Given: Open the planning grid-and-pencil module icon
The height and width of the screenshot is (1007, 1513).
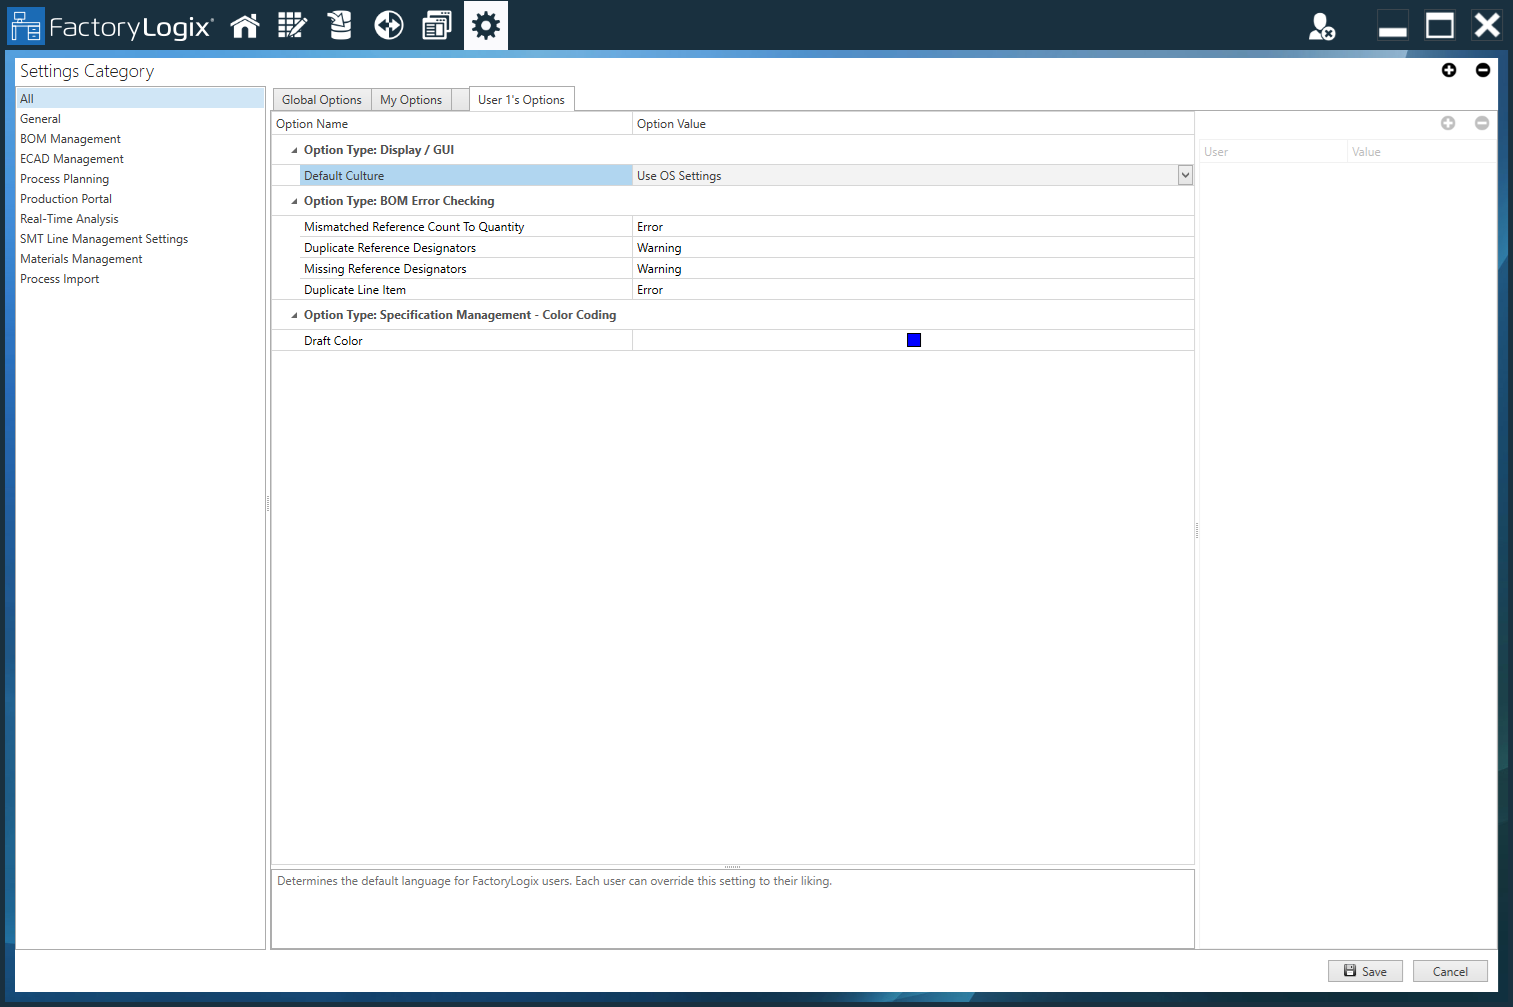Looking at the screenshot, I should tap(292, 25).
